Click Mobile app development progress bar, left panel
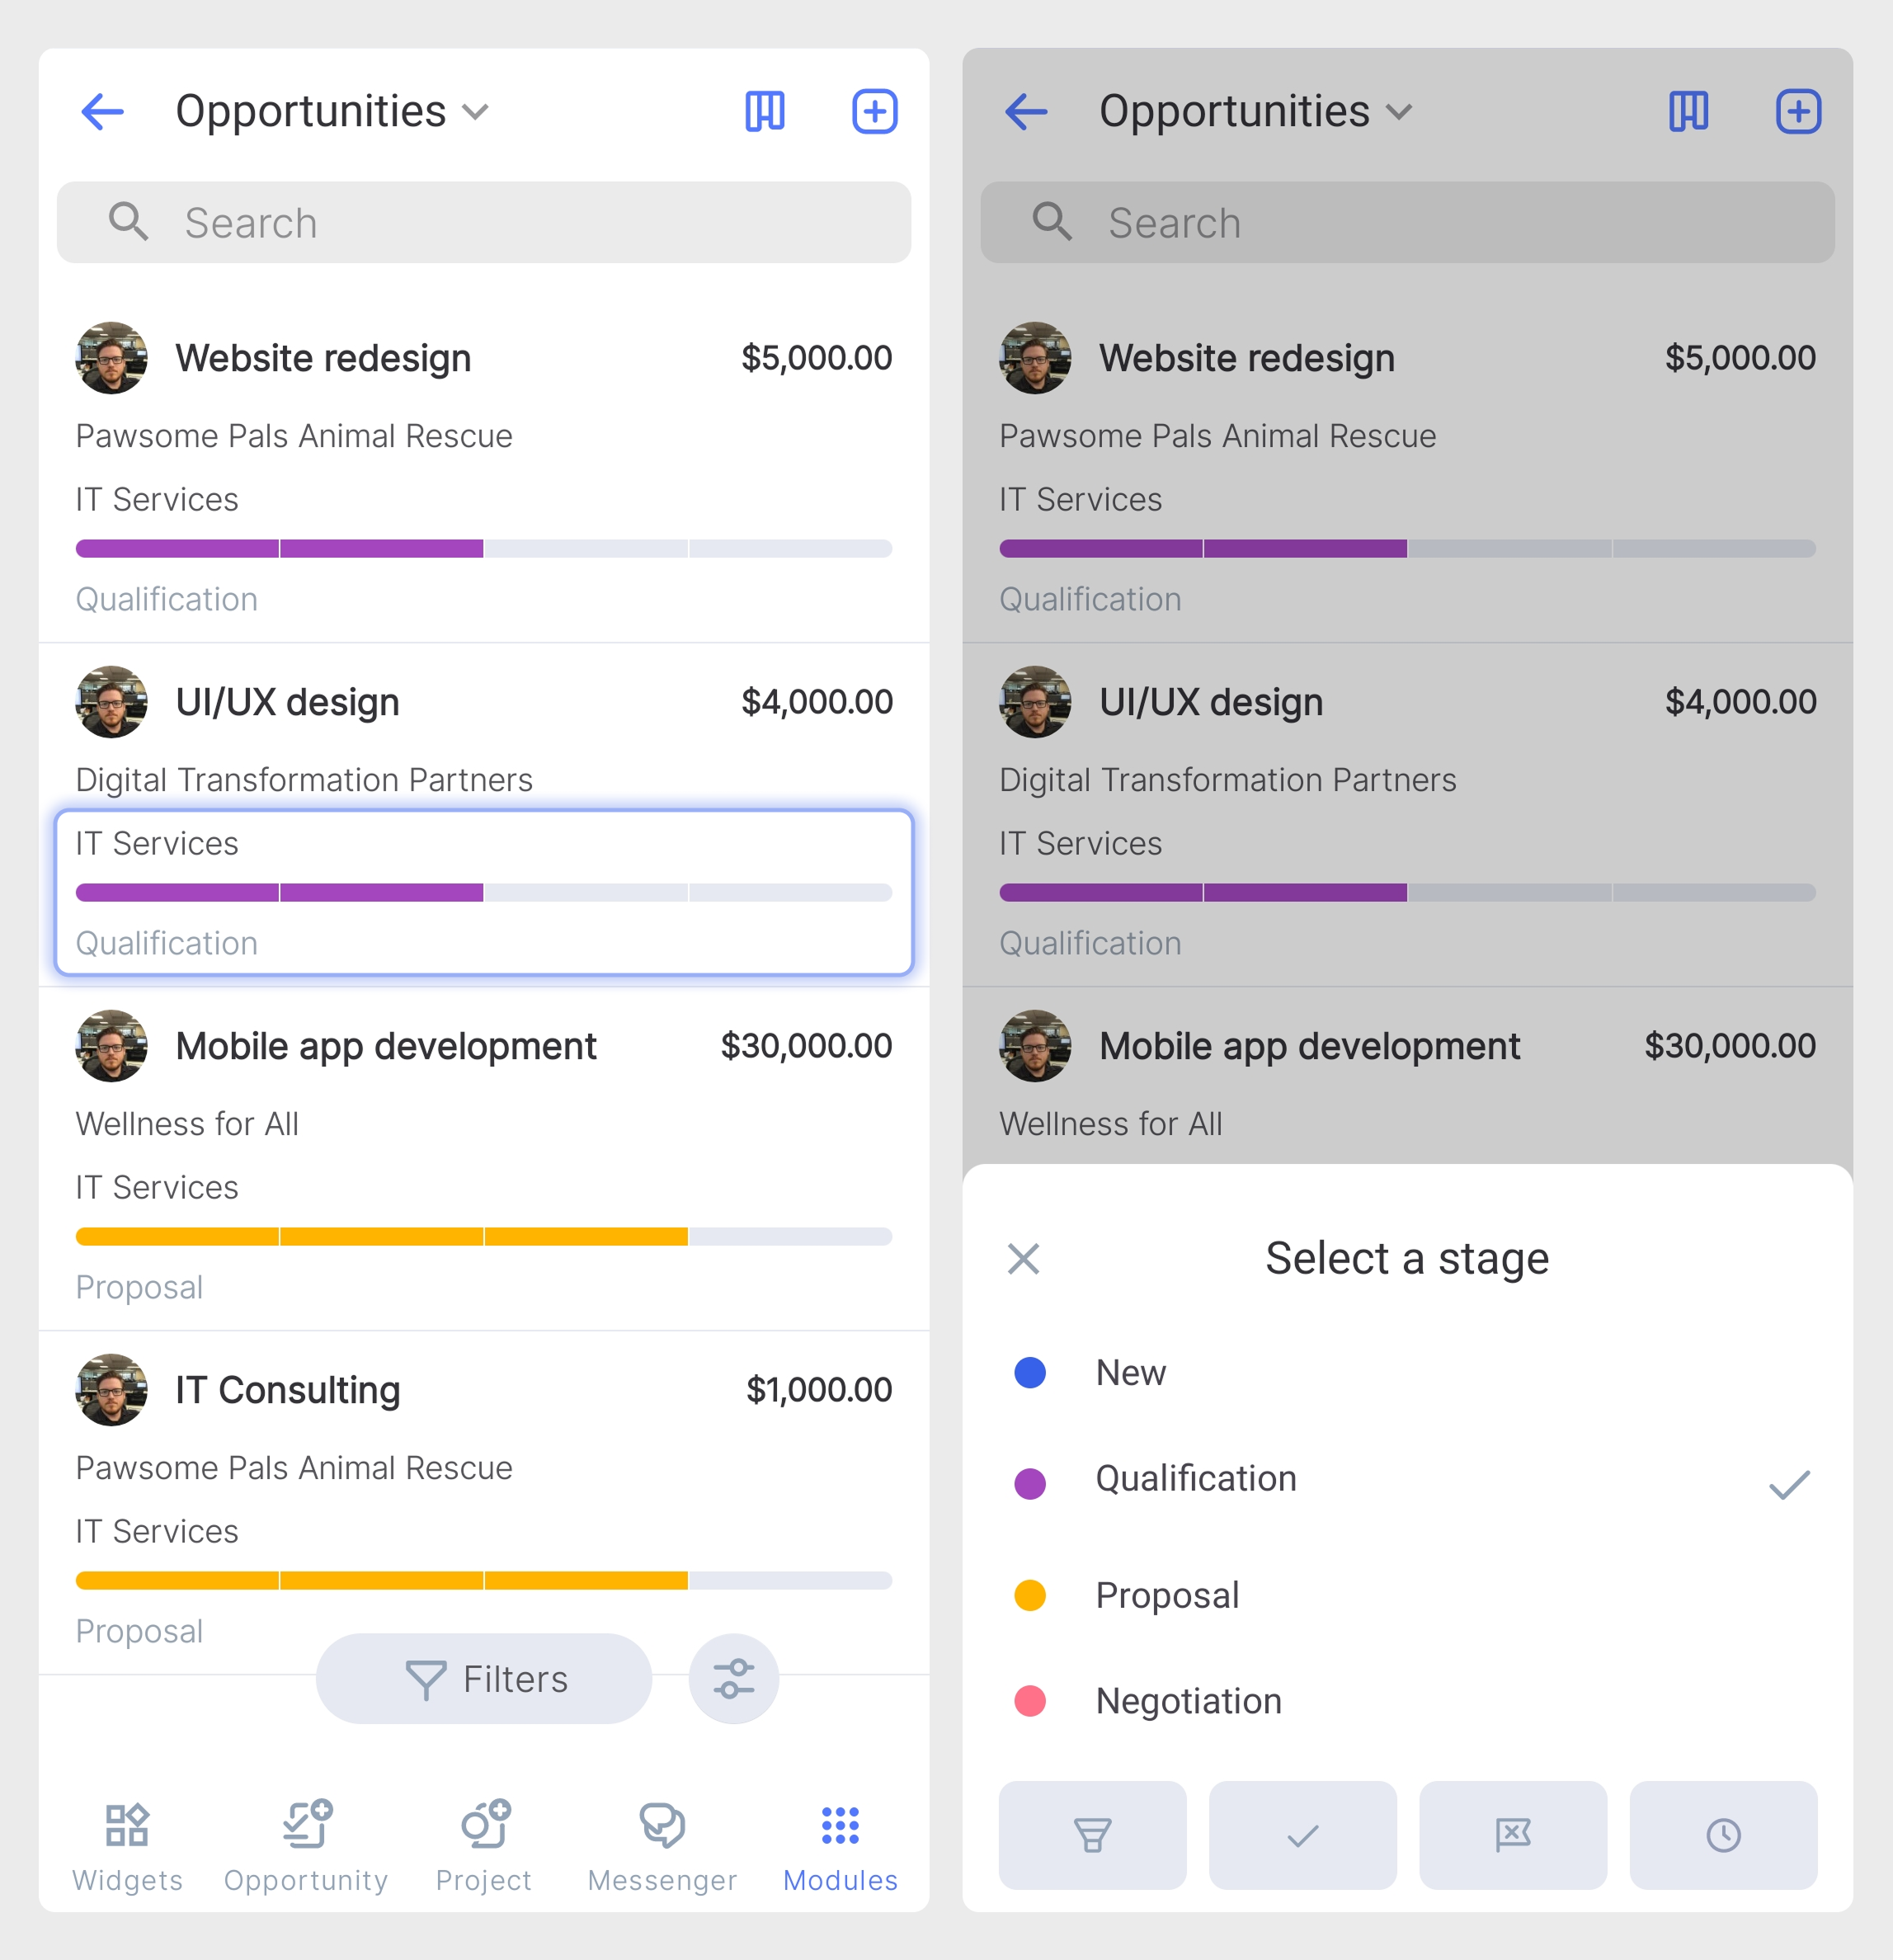This screenshot has width=1893, height=1960. coord(484,1237)
